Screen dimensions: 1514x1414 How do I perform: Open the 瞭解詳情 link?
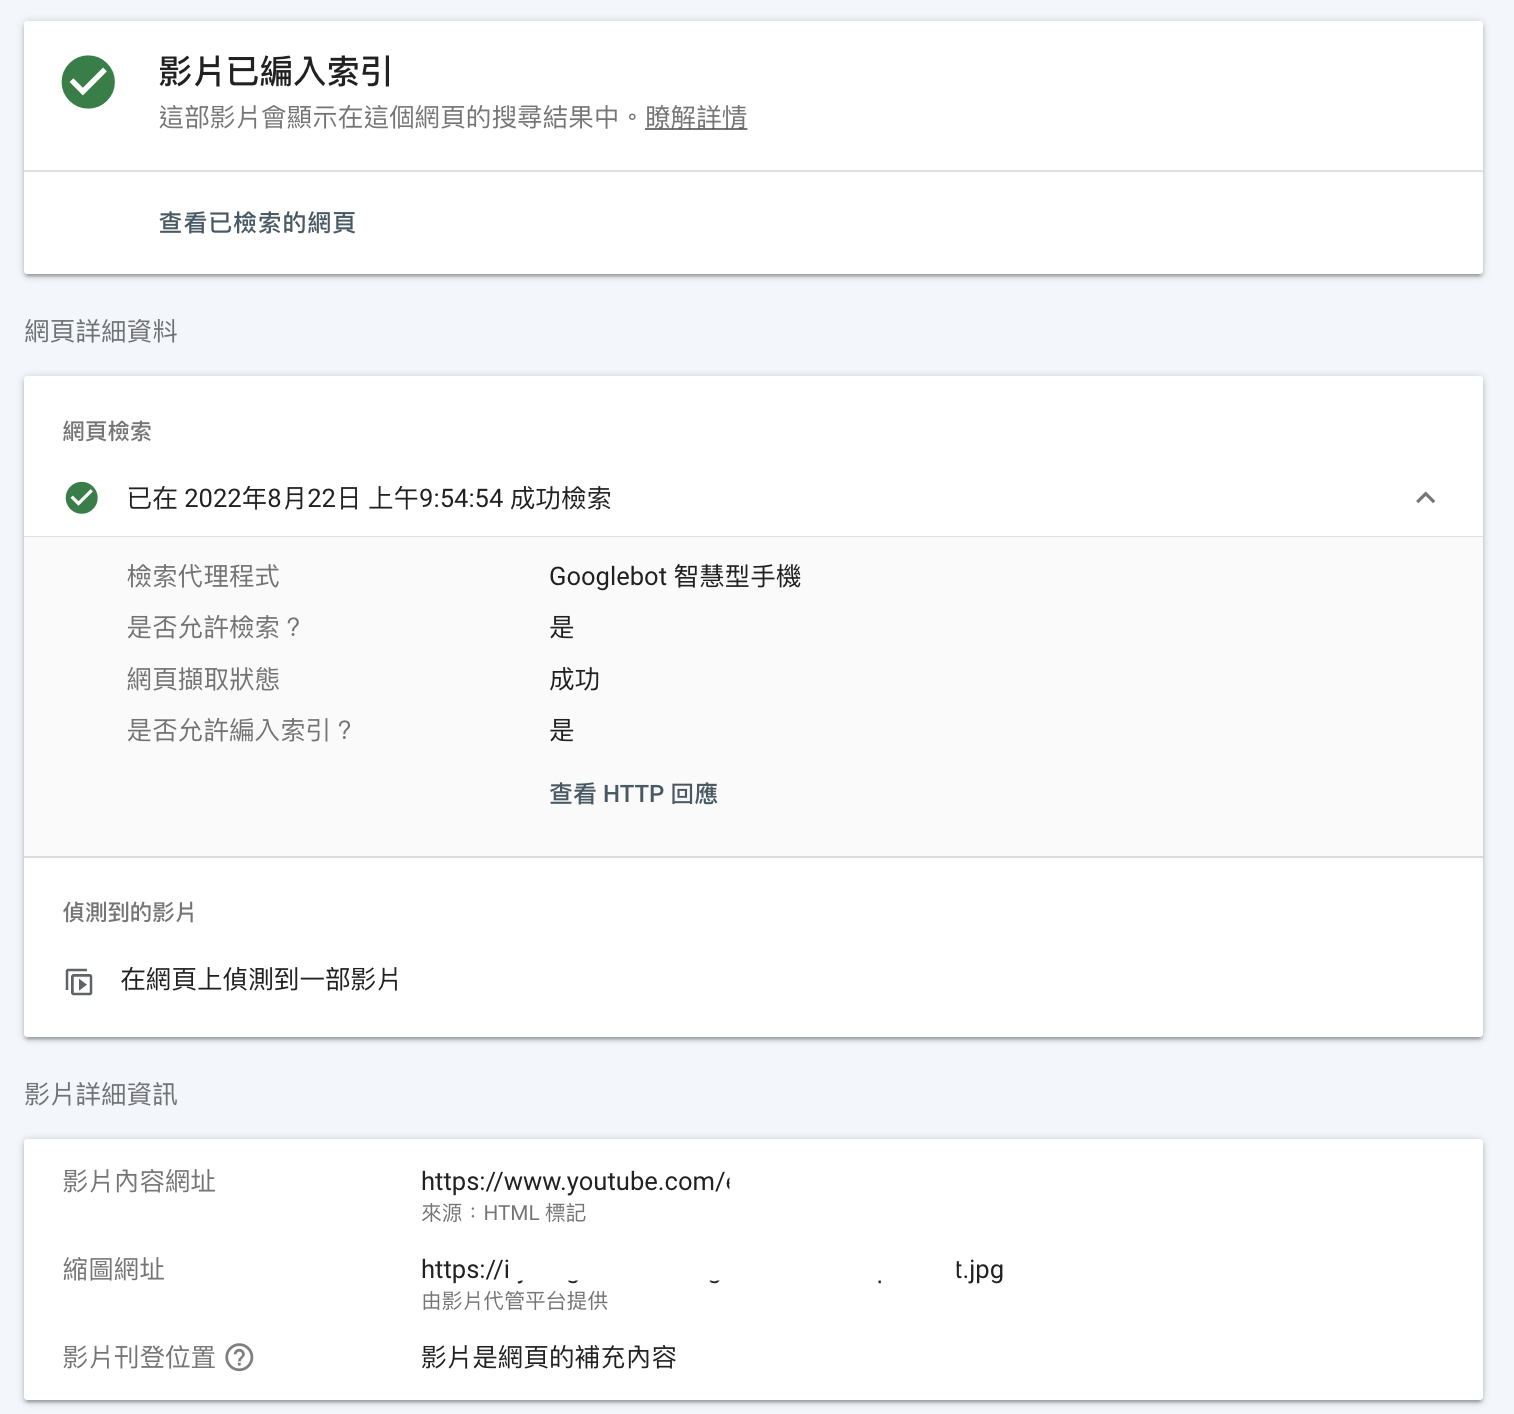click(696, 117)
